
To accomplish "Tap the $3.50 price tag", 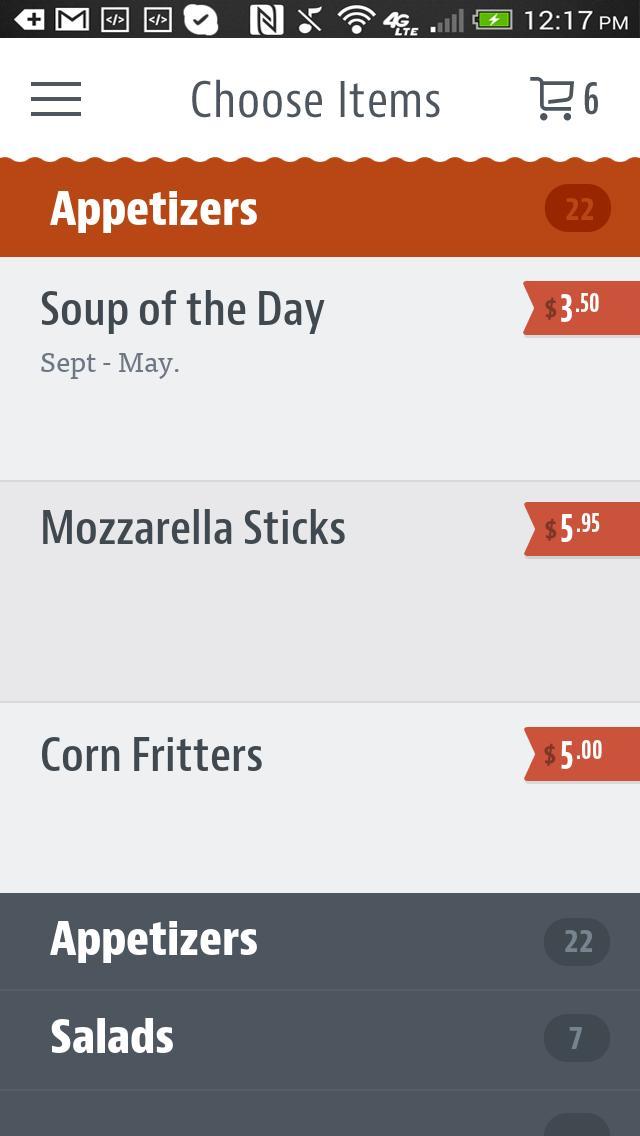I will [x=582, y=308].
